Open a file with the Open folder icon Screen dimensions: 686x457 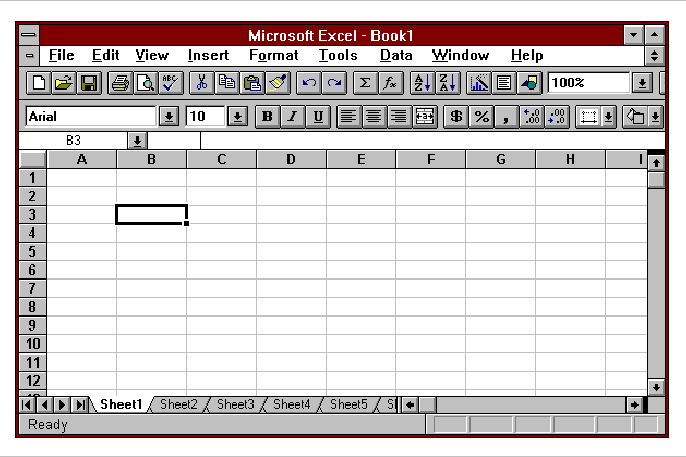coord(64,83)
